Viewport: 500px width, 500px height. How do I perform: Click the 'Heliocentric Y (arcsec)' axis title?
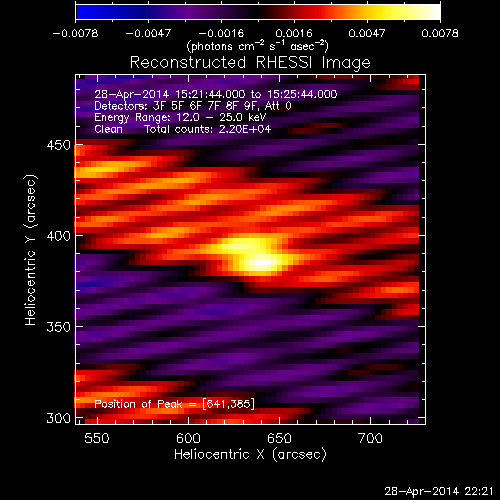pos(31,250)
